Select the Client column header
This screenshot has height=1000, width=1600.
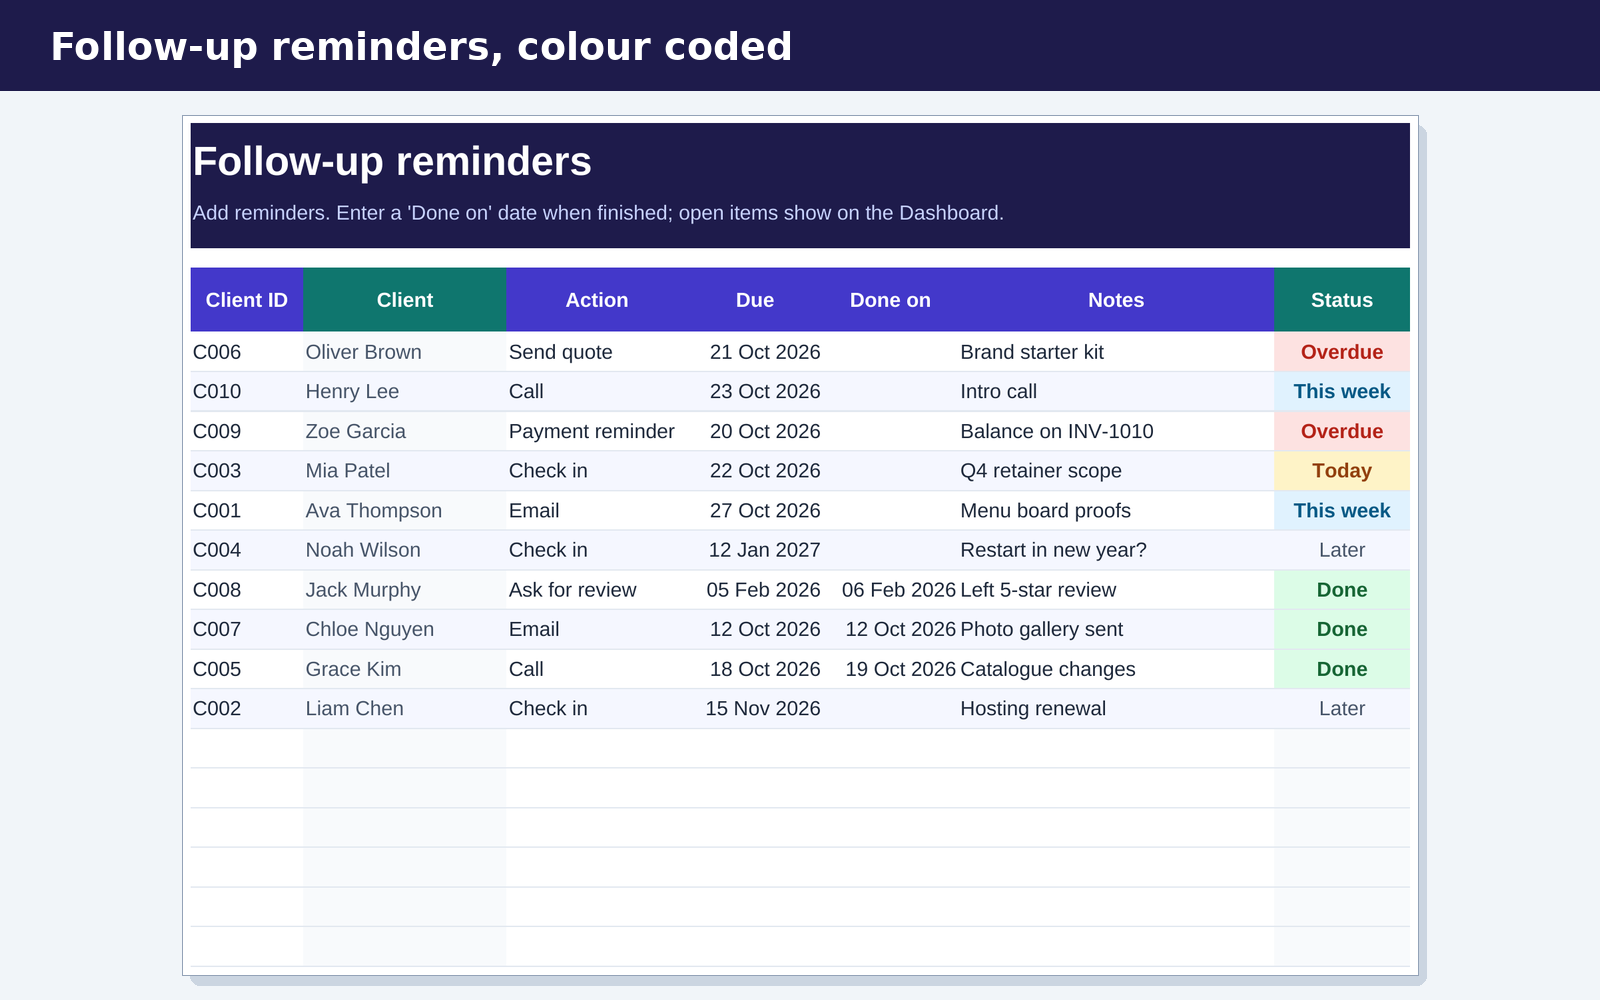405,300
